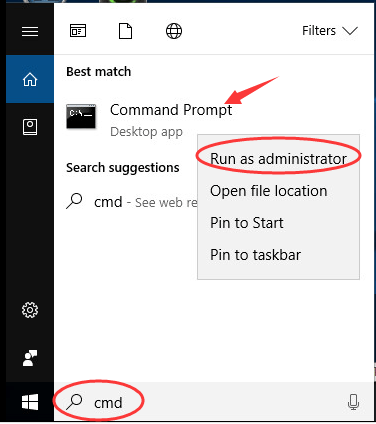Screen dimensions: 376x424
Task: Click the Feedback person icon
Action: 30,358
